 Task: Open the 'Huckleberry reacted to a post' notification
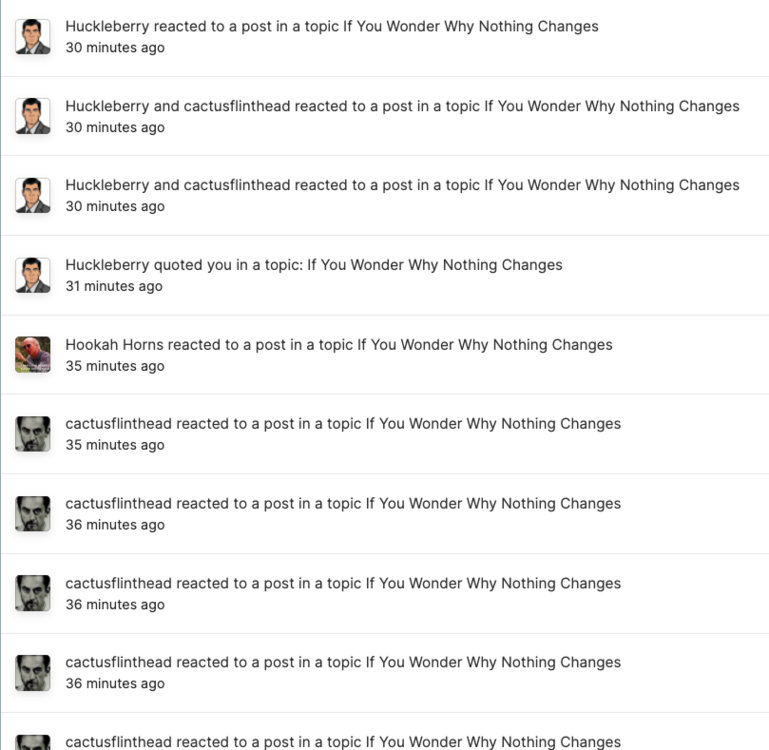point(331,26)
